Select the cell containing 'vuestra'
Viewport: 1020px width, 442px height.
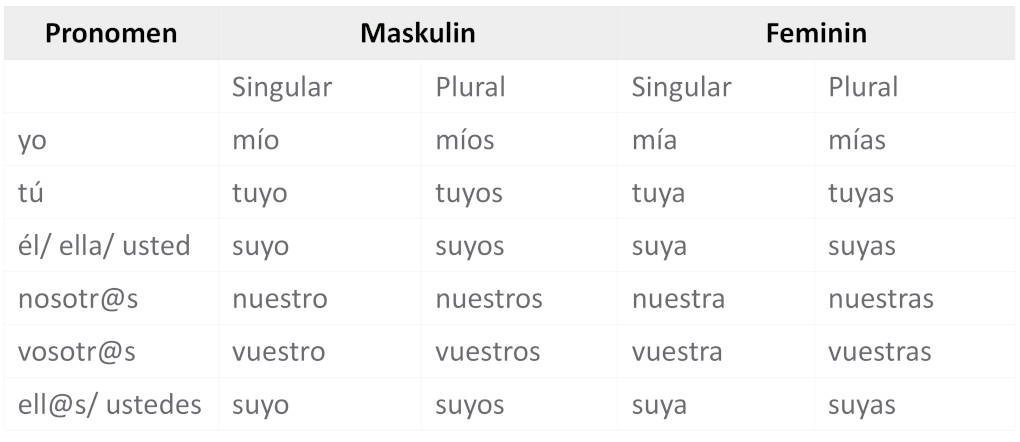(x=677, y=352)
